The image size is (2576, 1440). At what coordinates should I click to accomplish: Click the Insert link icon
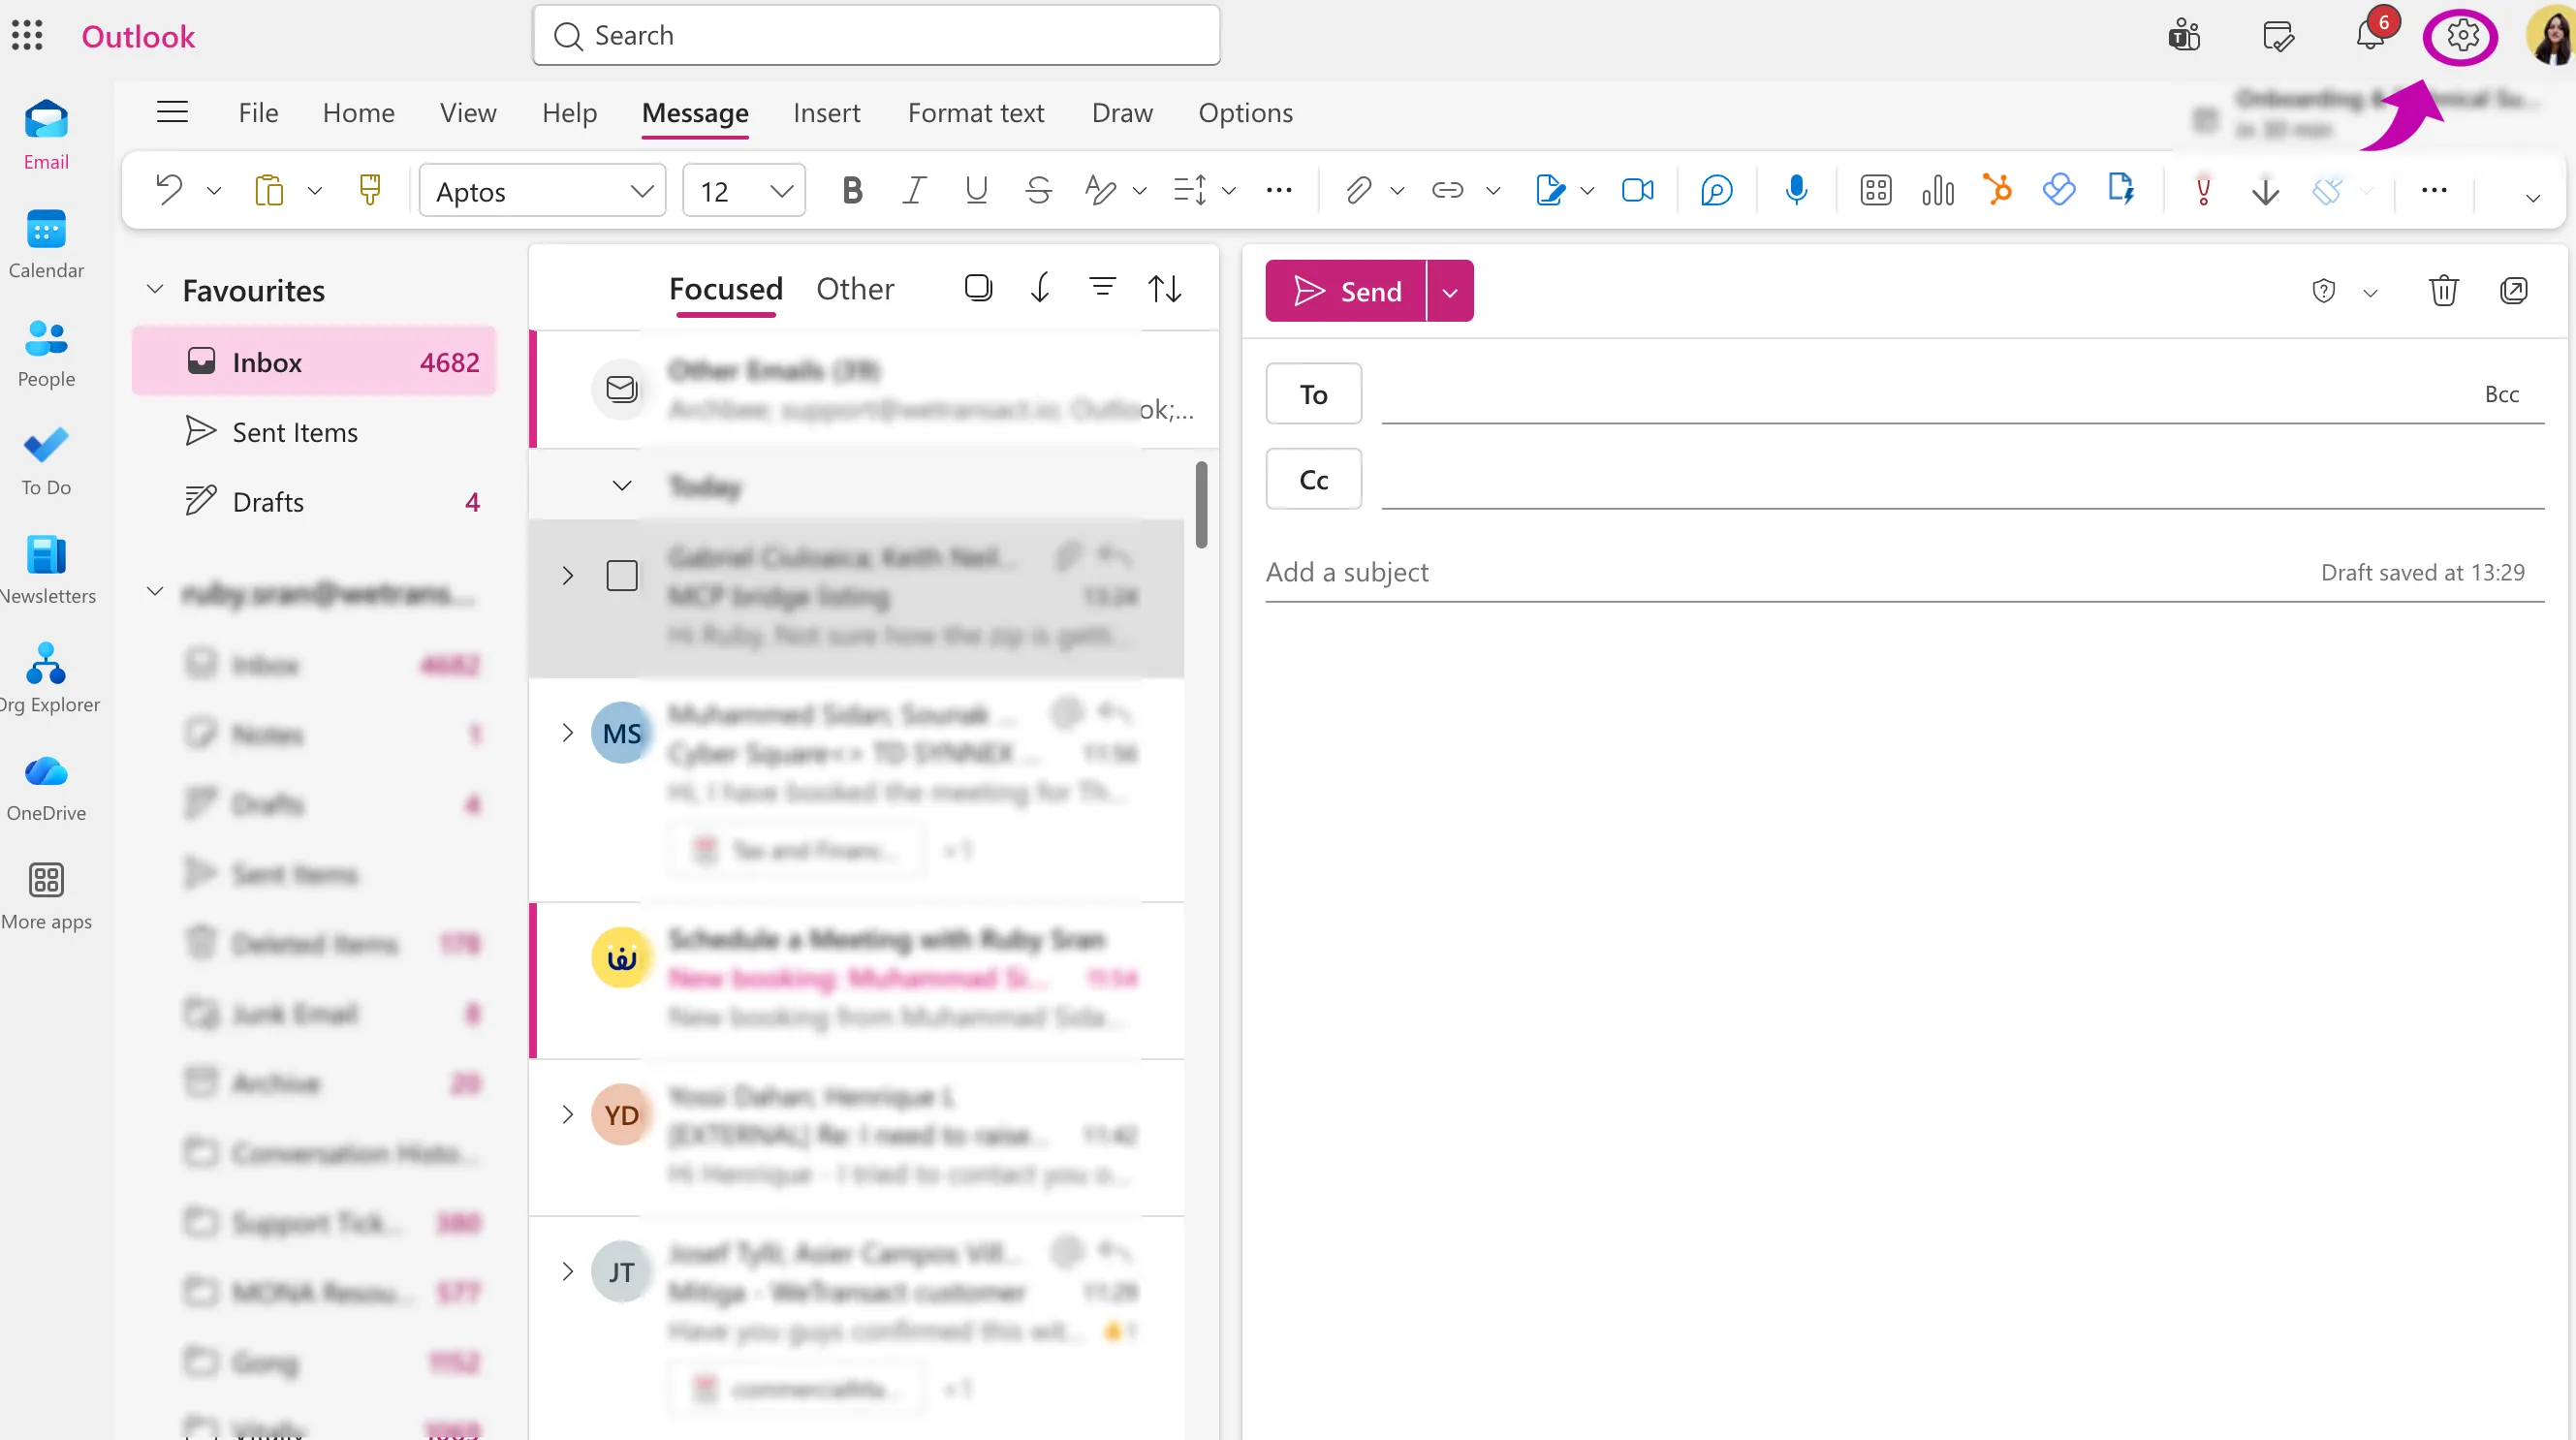pos(1447,190)
